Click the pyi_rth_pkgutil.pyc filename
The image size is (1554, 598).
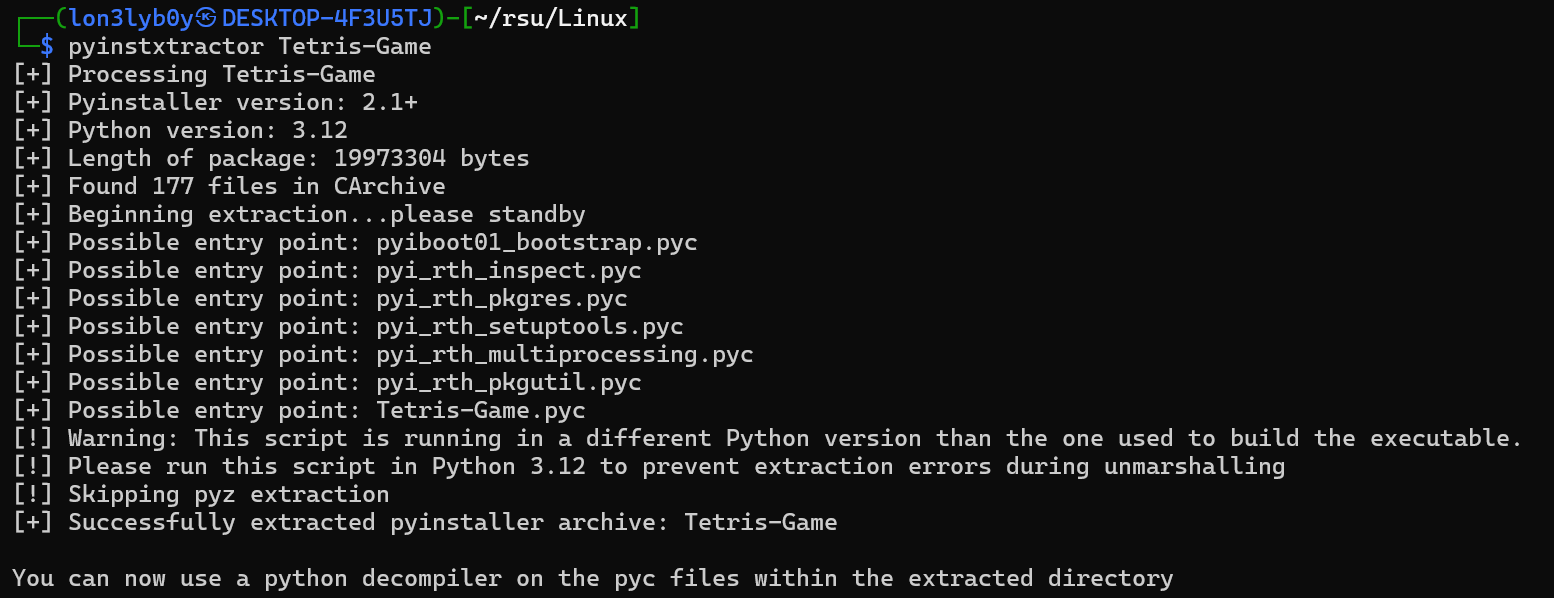pos(509,382)
